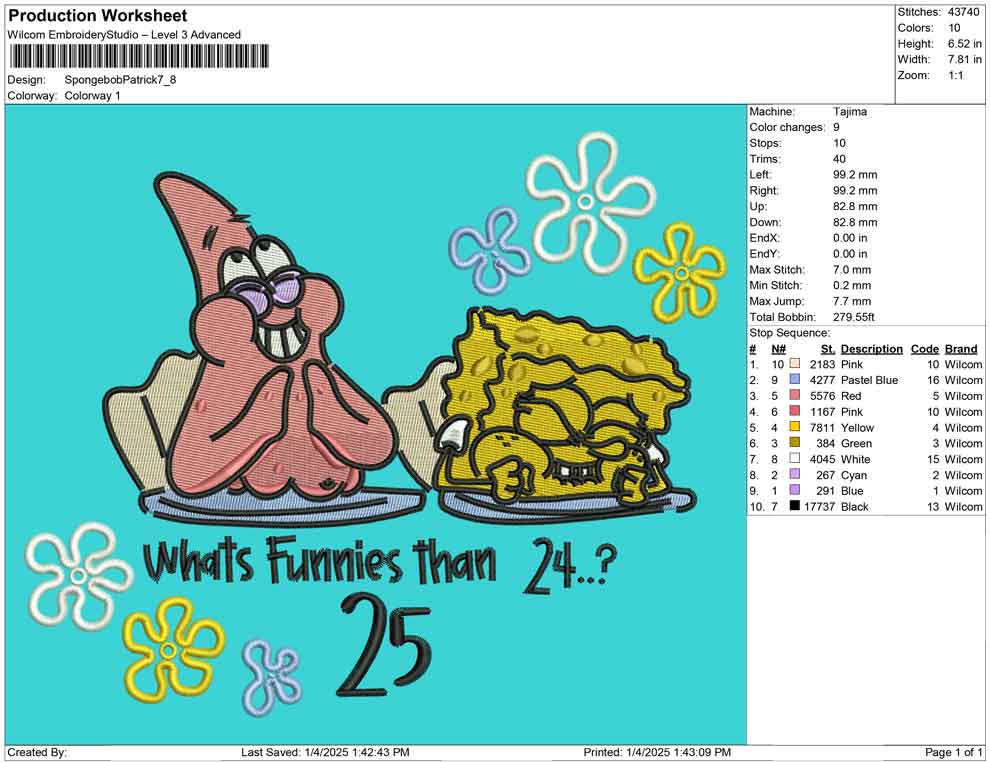990x762 pixels.
Task: Click the embroidery design preview
Action: click(370, 420)
